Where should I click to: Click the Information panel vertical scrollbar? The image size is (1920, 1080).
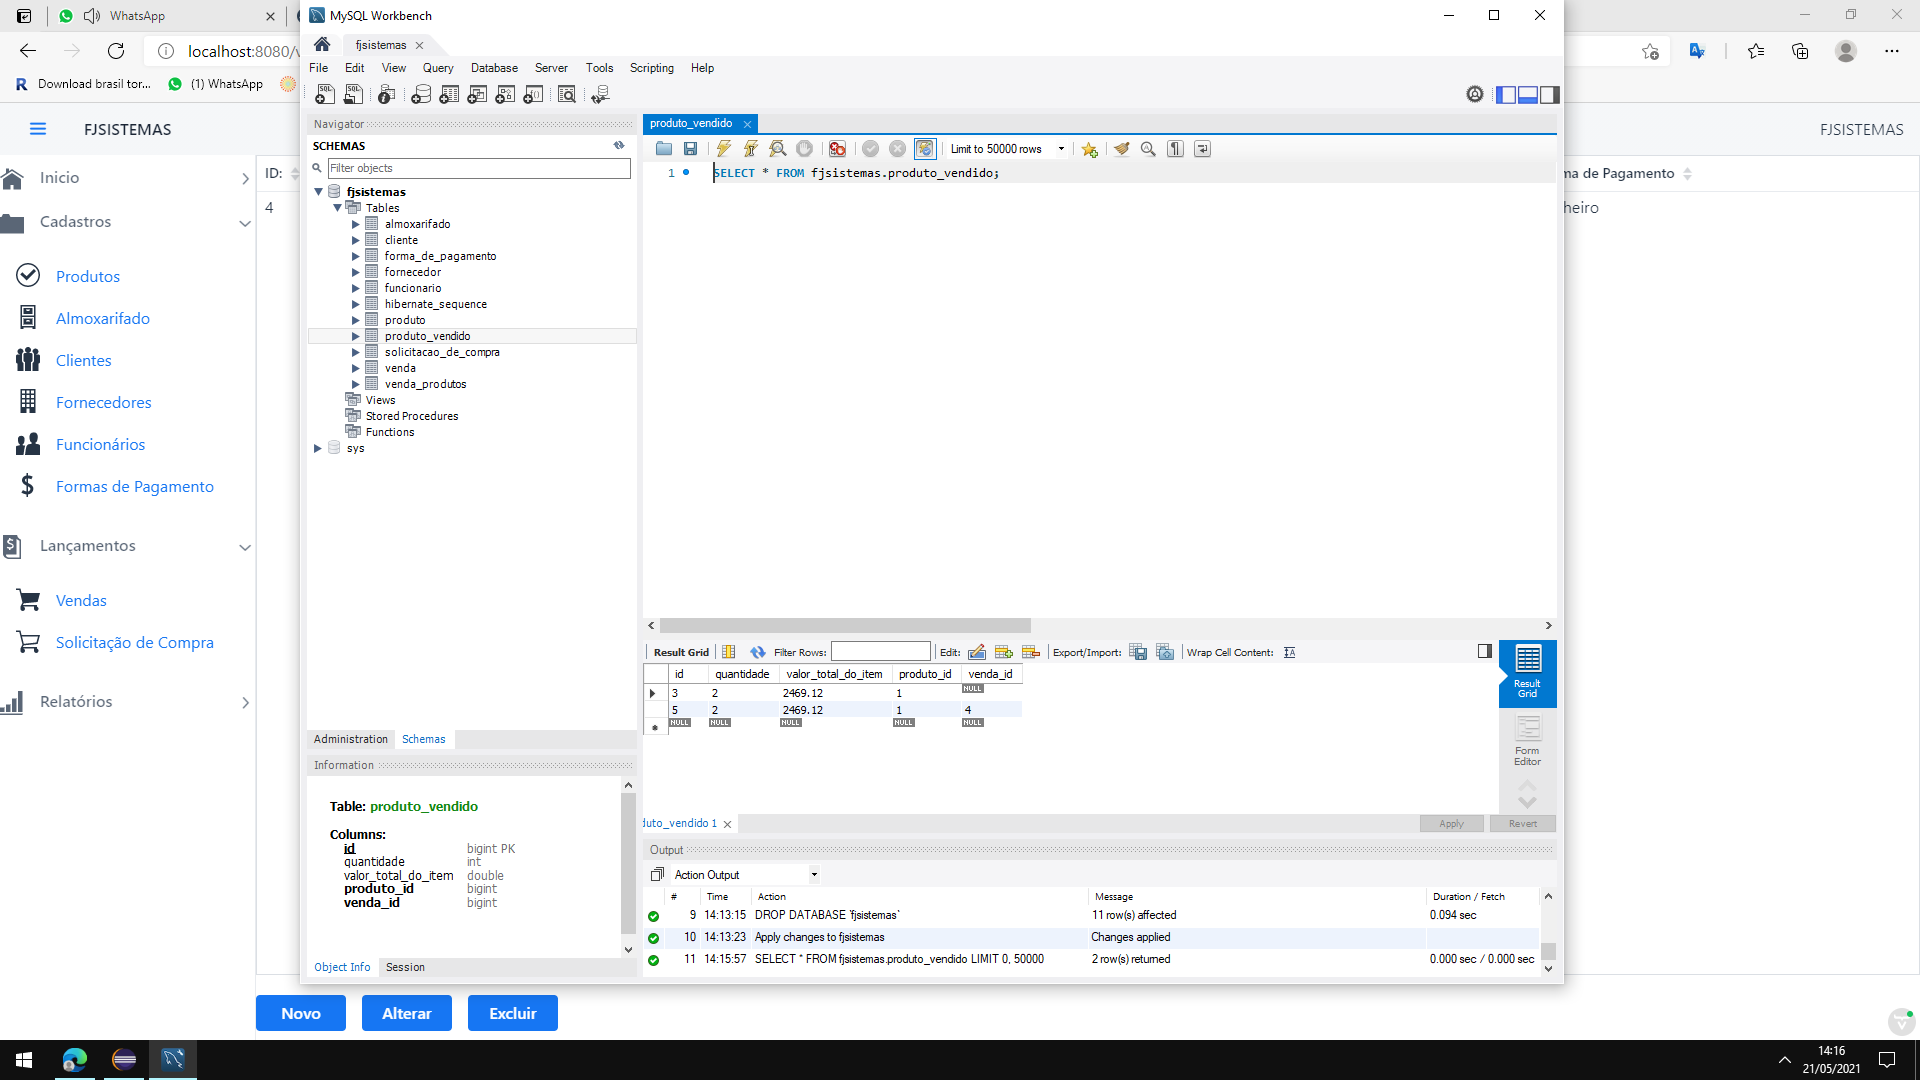628,866
